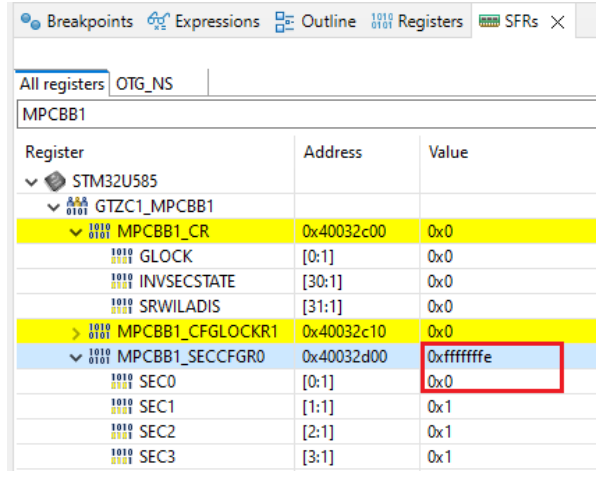Click the MPCBB1_CFGLOCKR1 register icon
The height and width of the screenshot is (480, 612).
[100, 331]
